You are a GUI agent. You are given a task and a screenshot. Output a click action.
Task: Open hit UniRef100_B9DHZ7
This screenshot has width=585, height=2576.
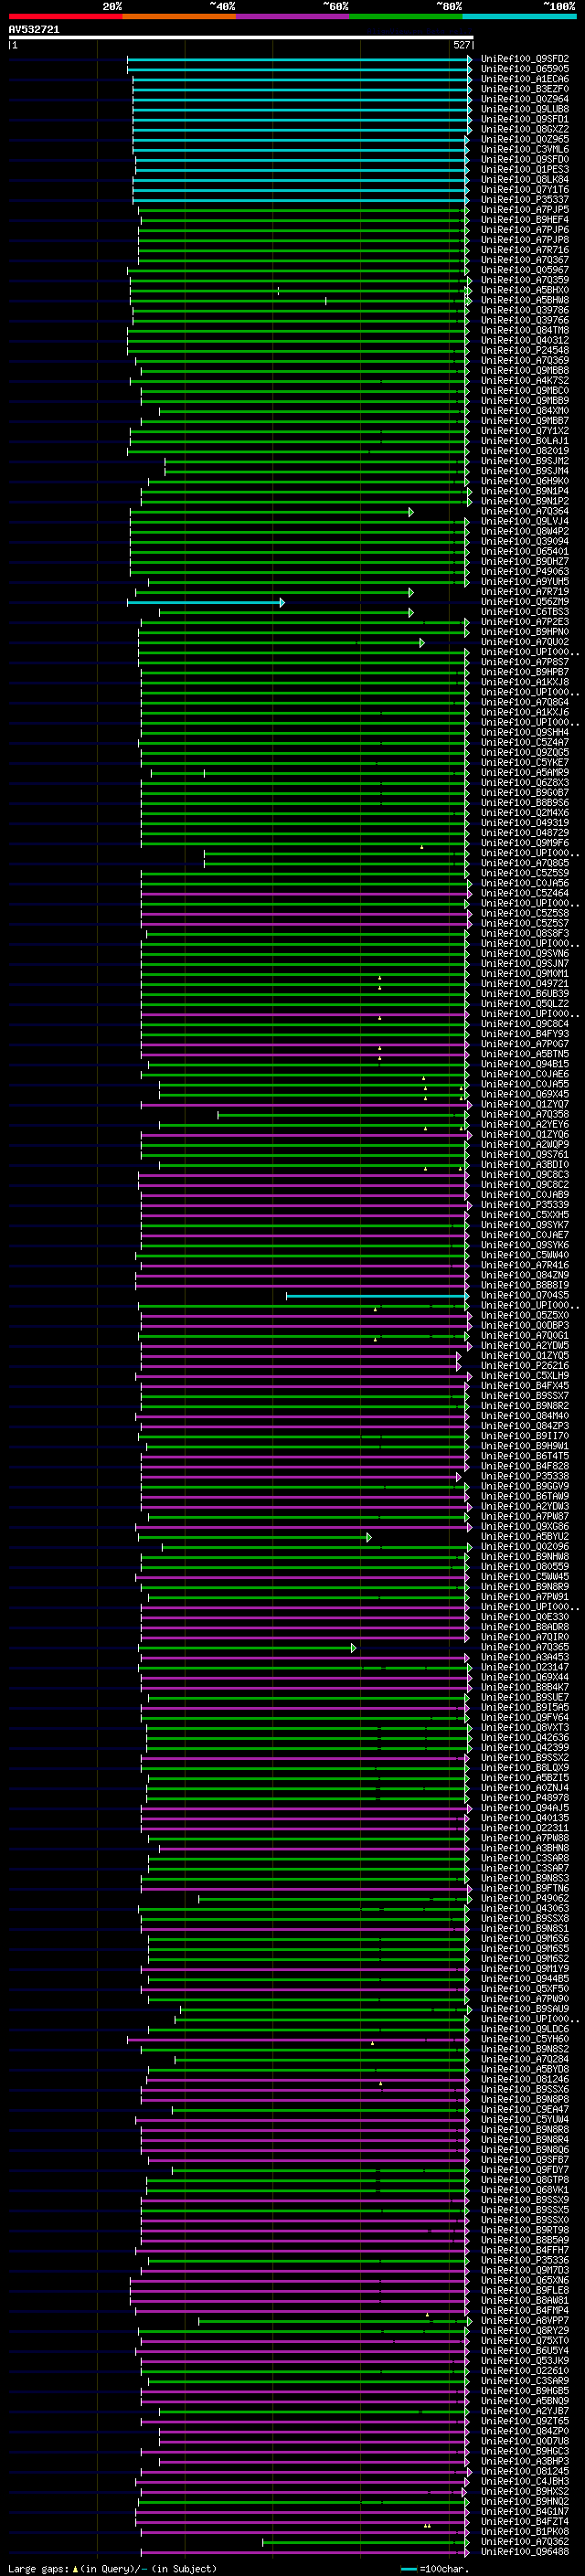tap(524, 562)
